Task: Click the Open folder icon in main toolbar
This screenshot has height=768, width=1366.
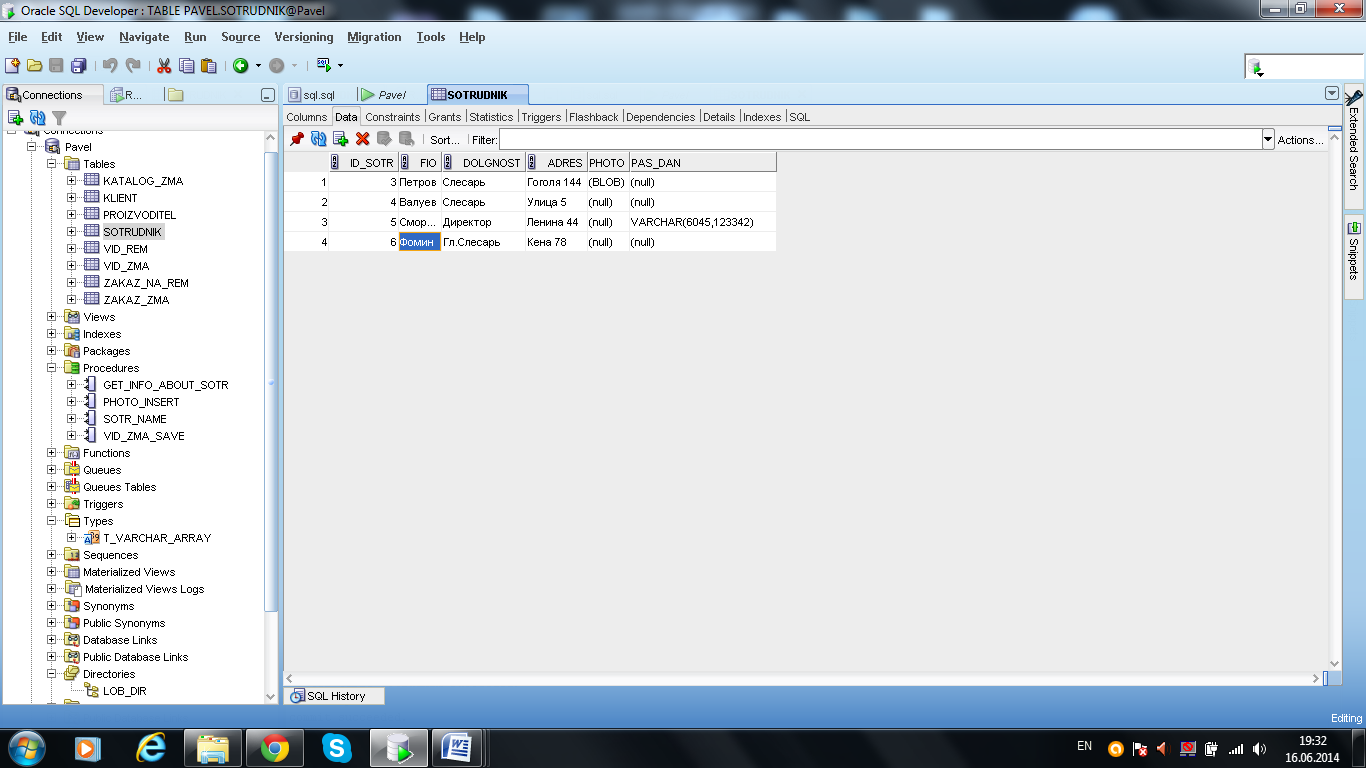Action: (34, 65)
